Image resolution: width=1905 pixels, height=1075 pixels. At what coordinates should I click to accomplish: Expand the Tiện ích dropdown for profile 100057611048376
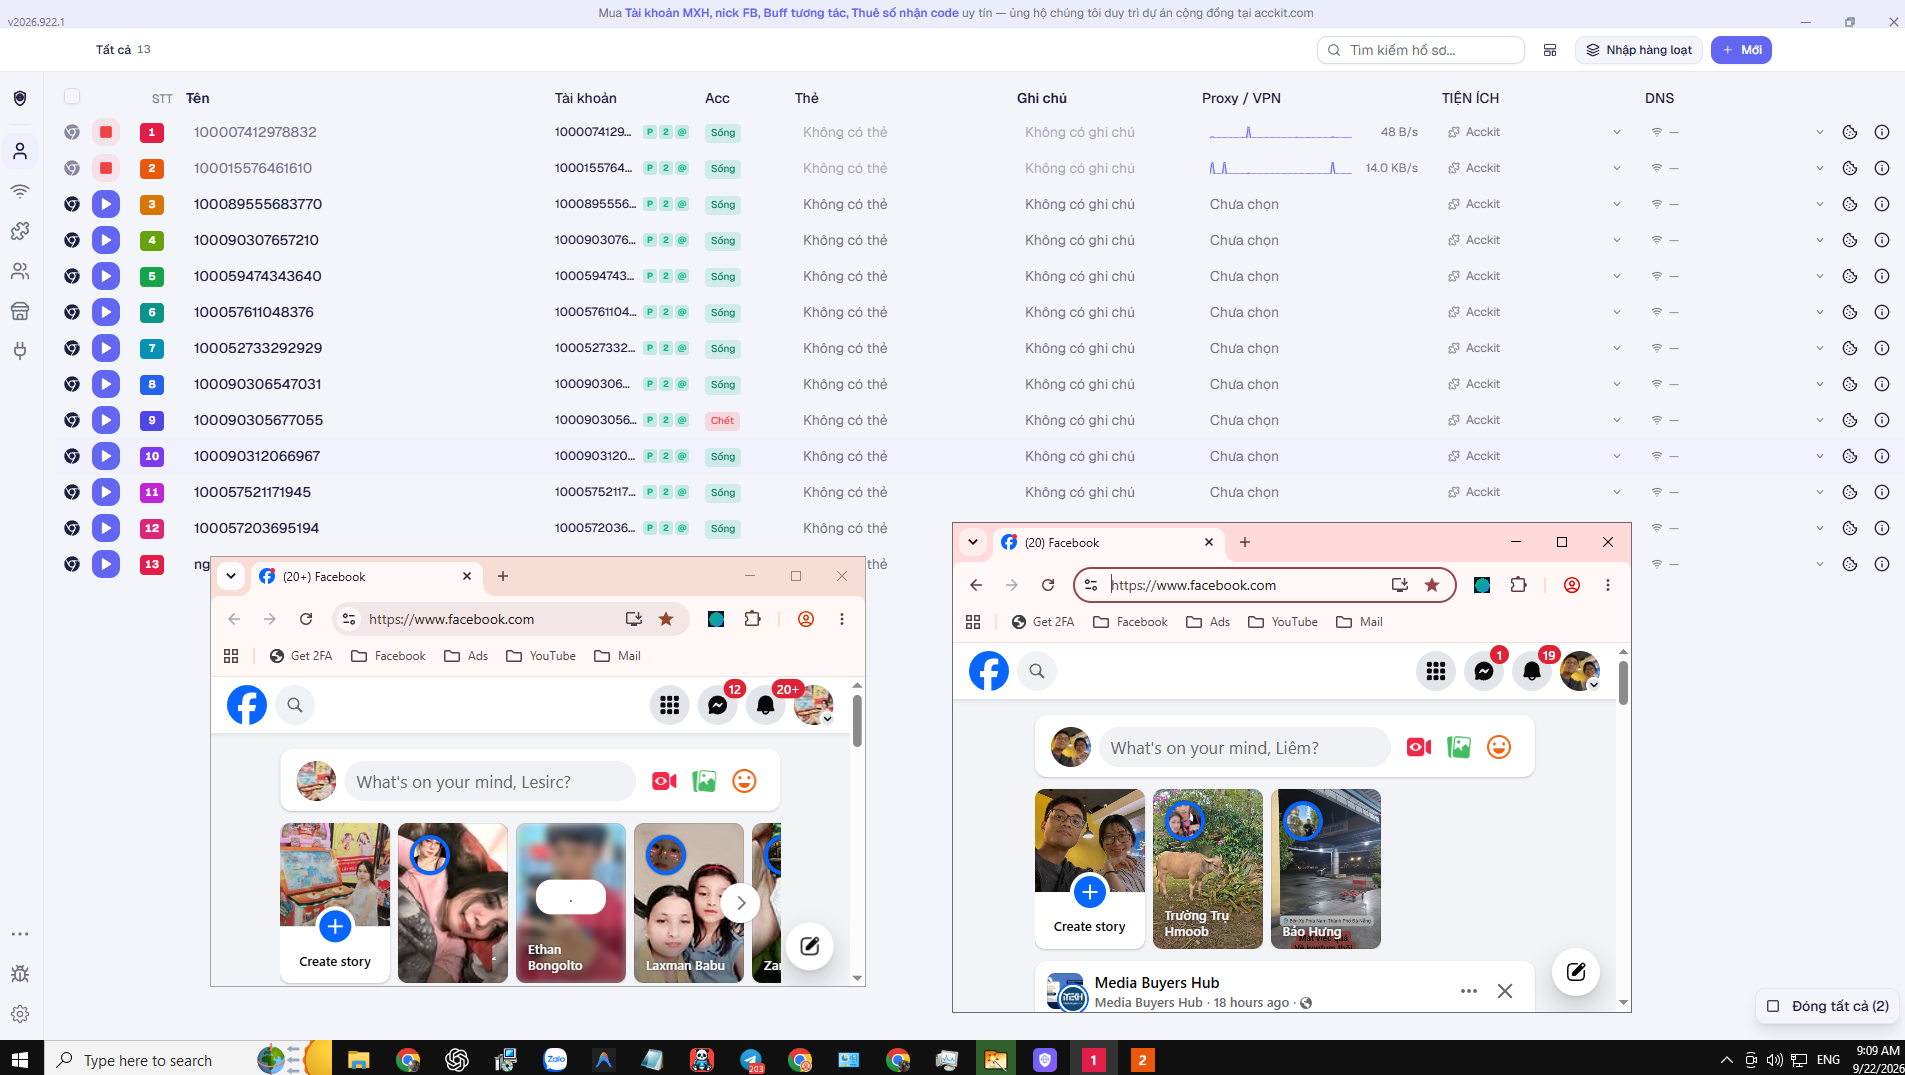(x=1617, y=312)
